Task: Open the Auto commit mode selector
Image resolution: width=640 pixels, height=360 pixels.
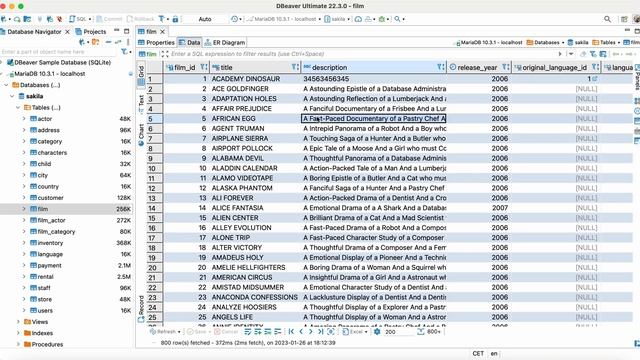Action: tap(205, 19)
